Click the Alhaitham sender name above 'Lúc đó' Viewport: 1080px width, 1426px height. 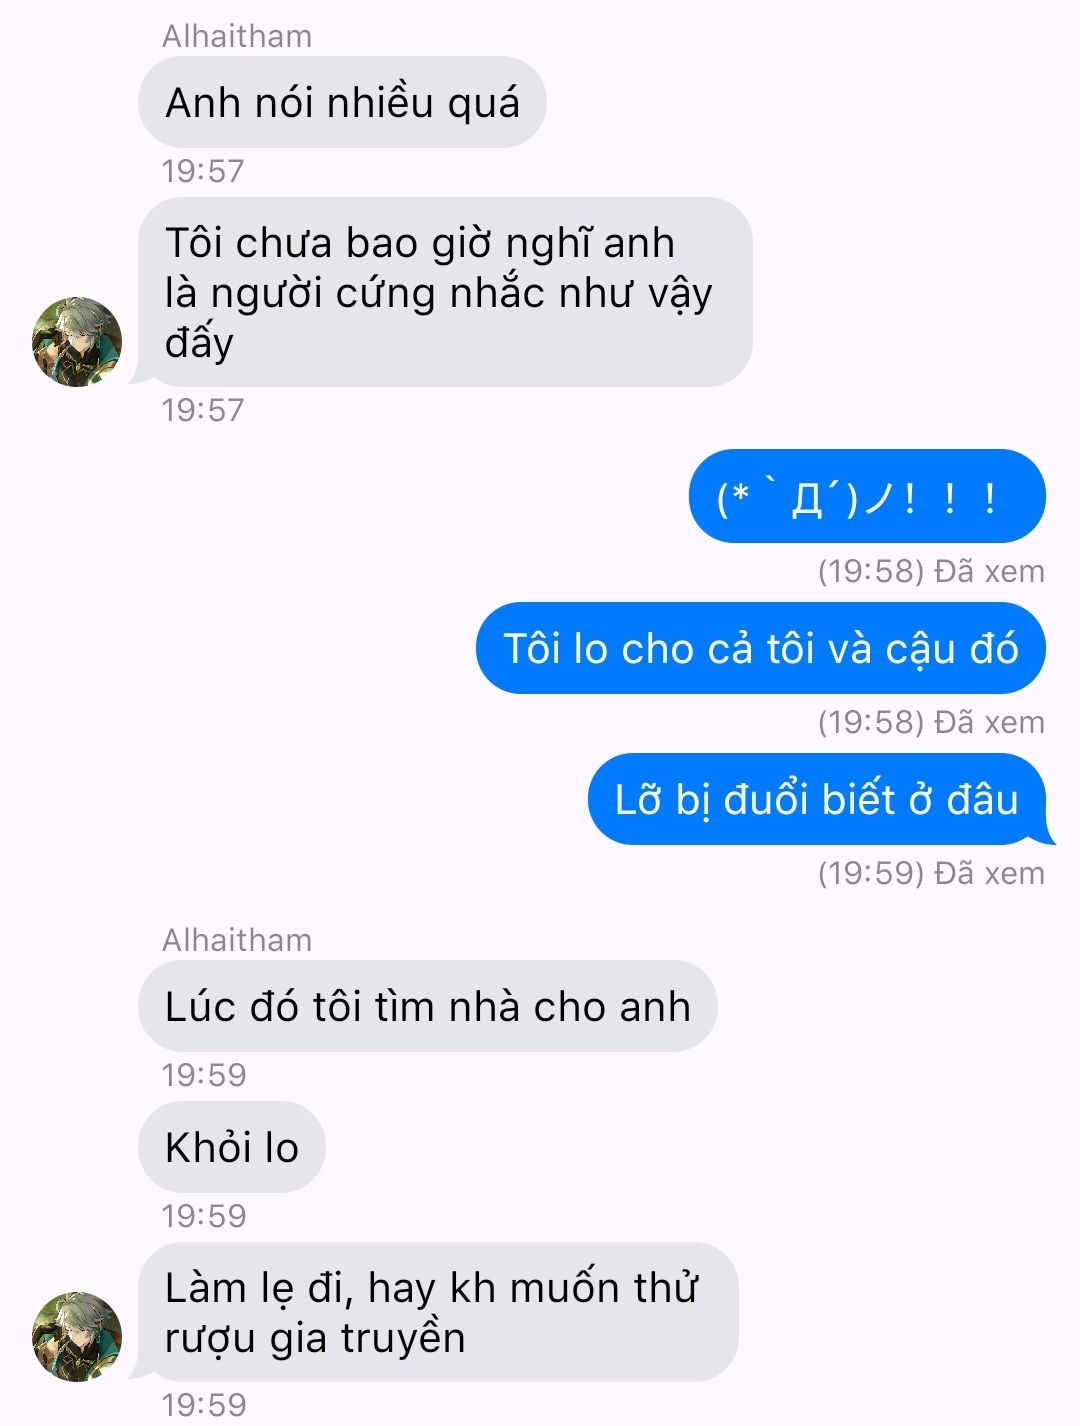tap(237, 940)
